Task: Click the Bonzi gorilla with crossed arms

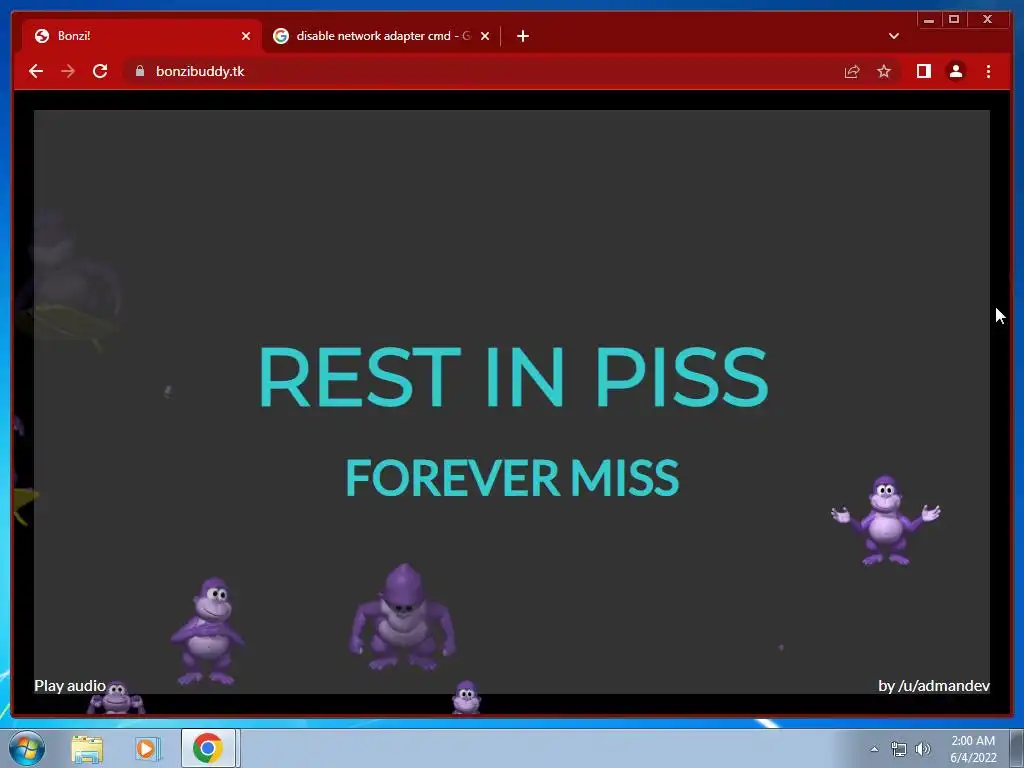Action: click(208, 631)
